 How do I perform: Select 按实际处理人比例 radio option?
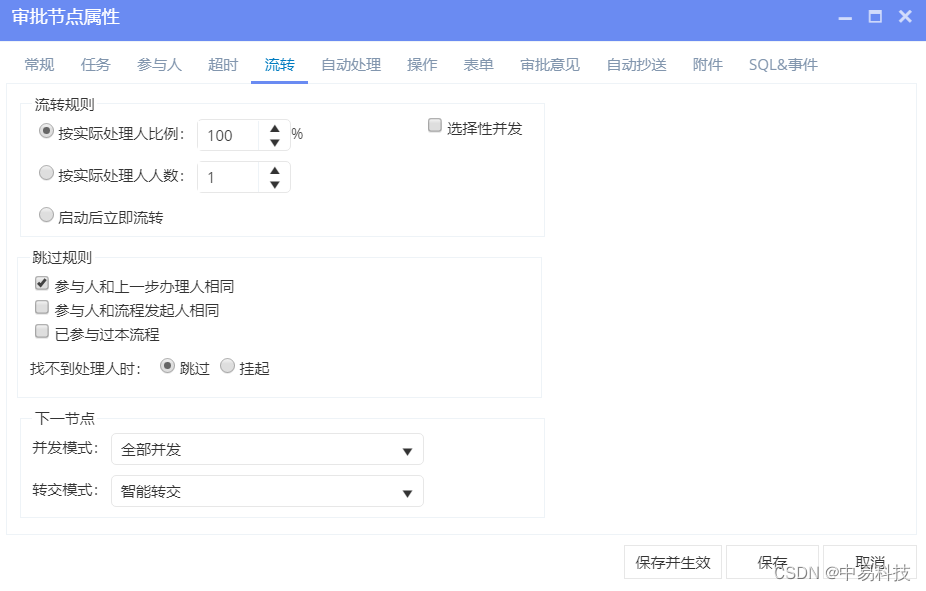(x=46, y=130)
